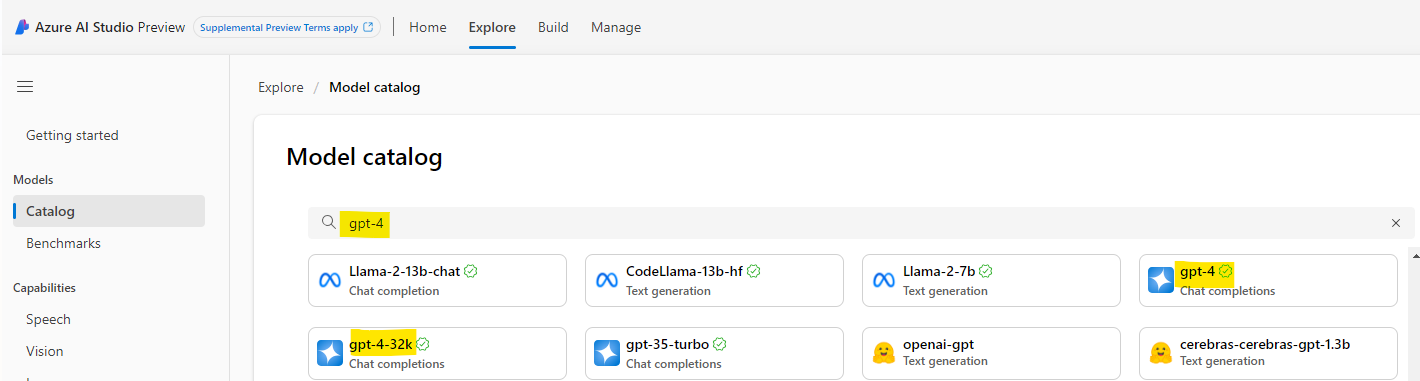Click the Hugging Face icon on openai-gpt card
The width and height of the screenshot is (1420, 381).
[883, 353]
